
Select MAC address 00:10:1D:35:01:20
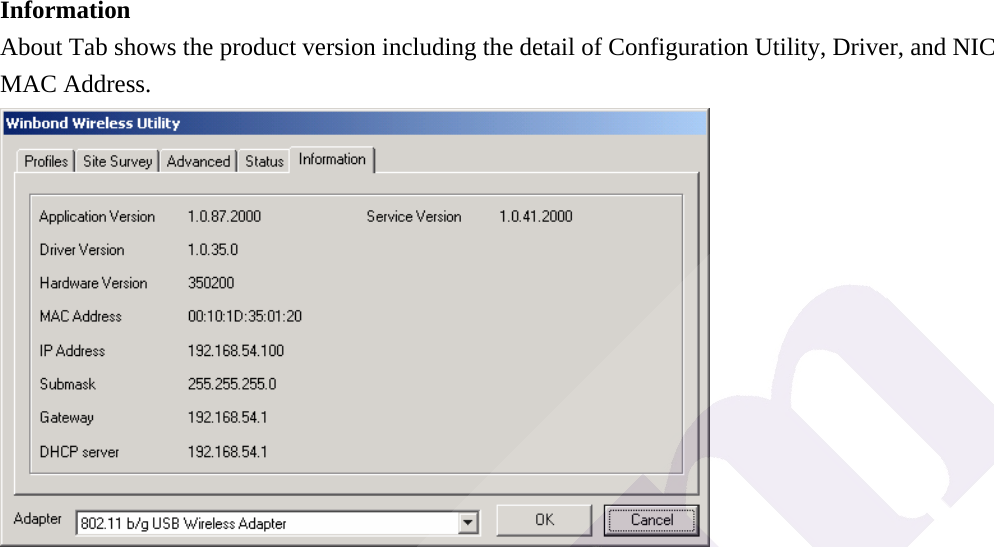(x=245, y=316)
